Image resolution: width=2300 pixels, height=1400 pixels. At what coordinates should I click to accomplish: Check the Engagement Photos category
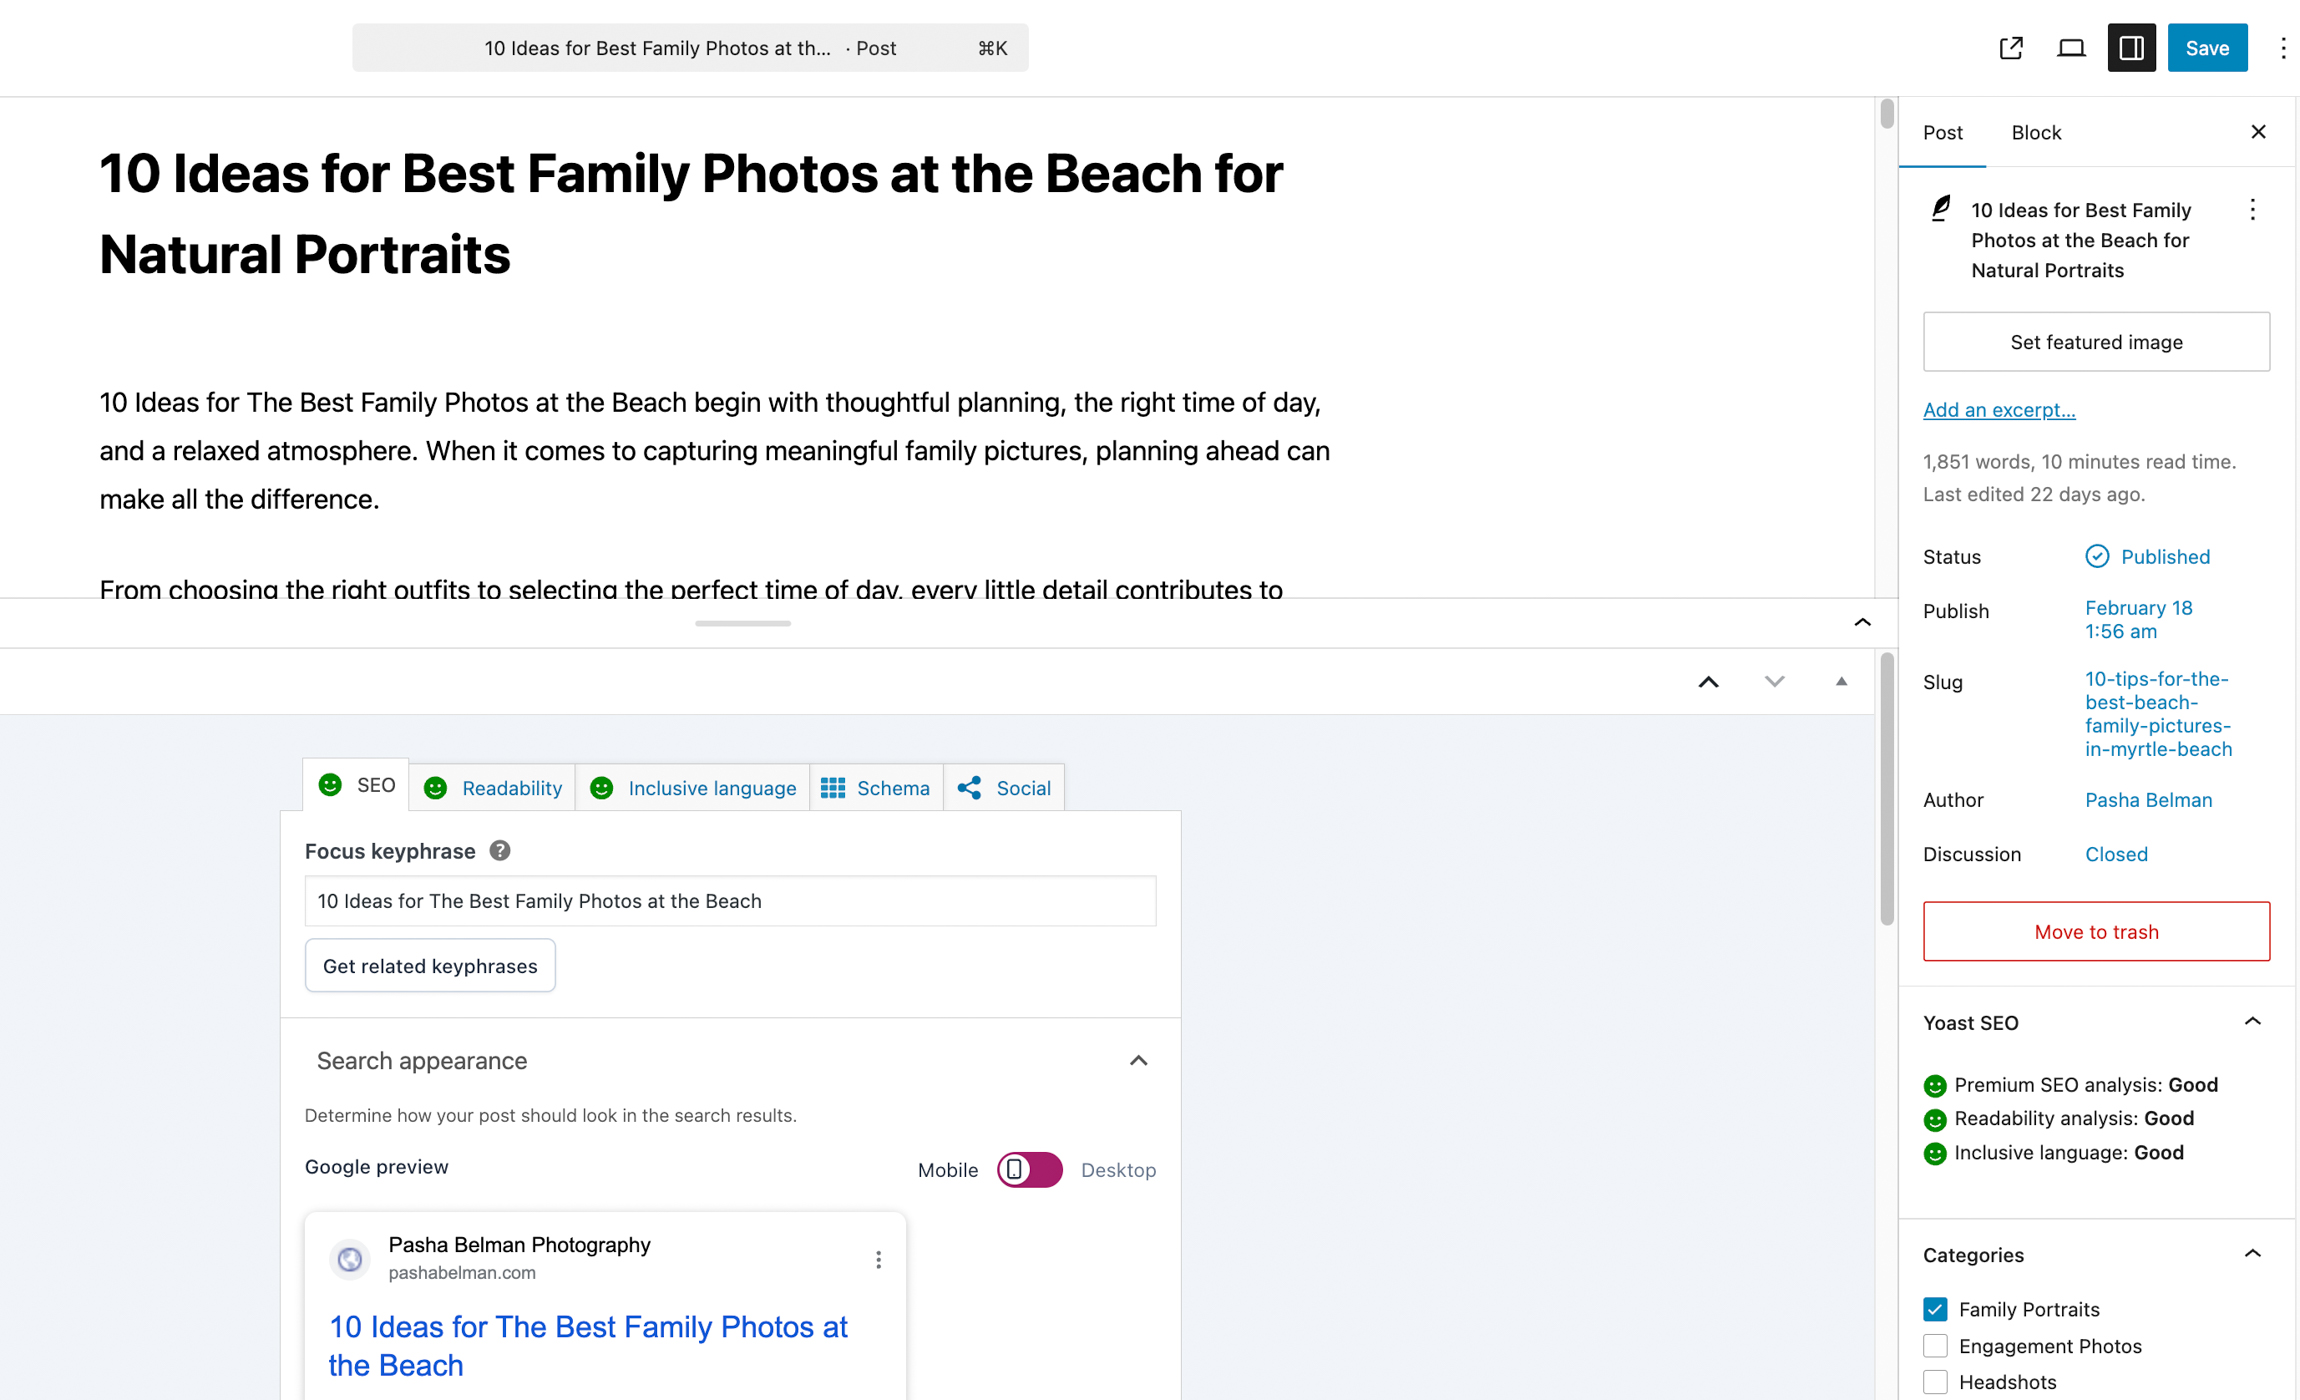[x=1935, y=1346]
